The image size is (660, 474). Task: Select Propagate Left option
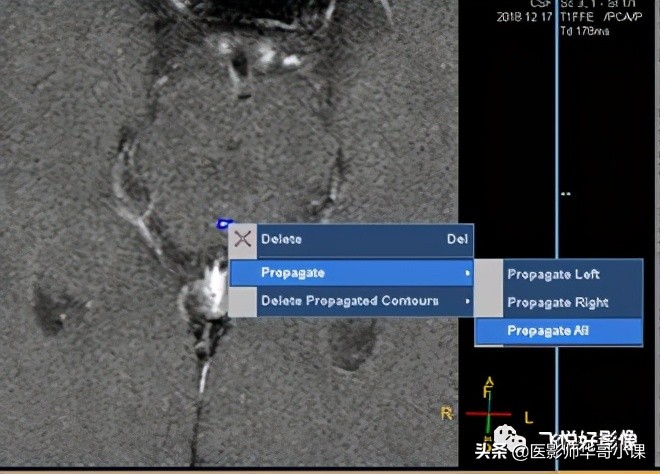coord(553,274)
